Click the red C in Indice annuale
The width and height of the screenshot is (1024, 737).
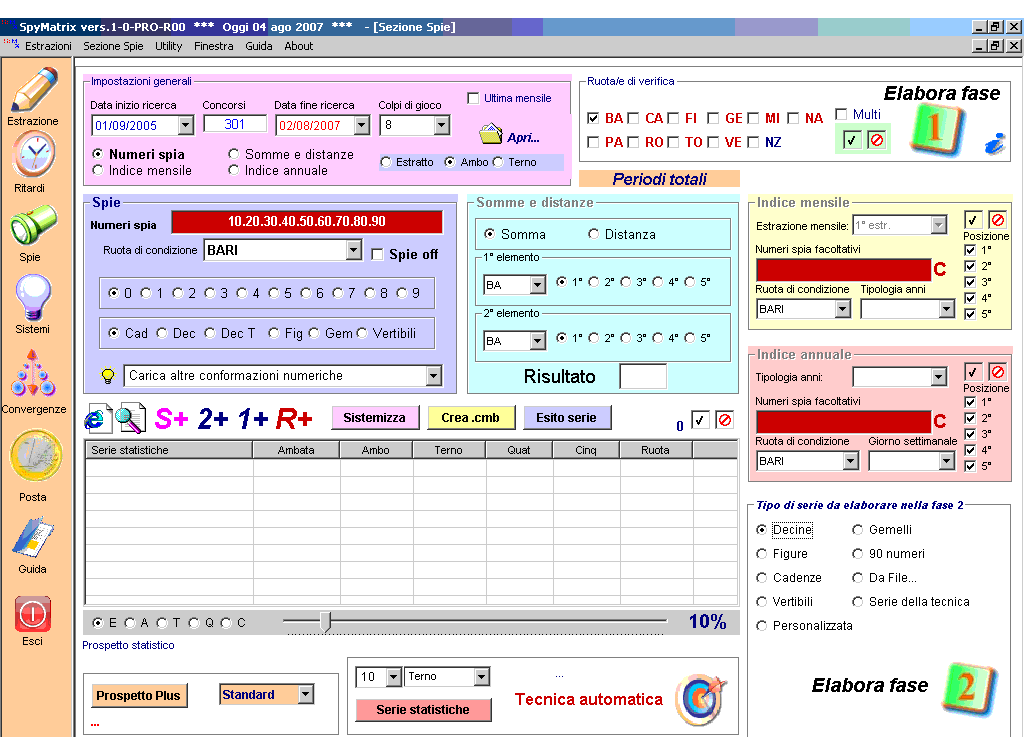pyautogui.click(x=940, y=421)
